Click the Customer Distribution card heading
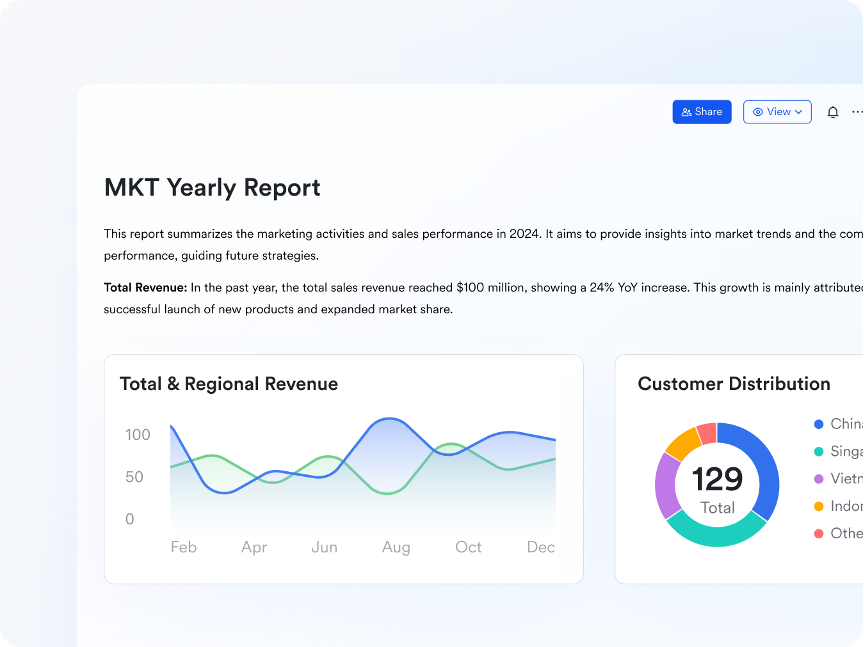Viewport: 864px width, 647px height. pos(733,384)
